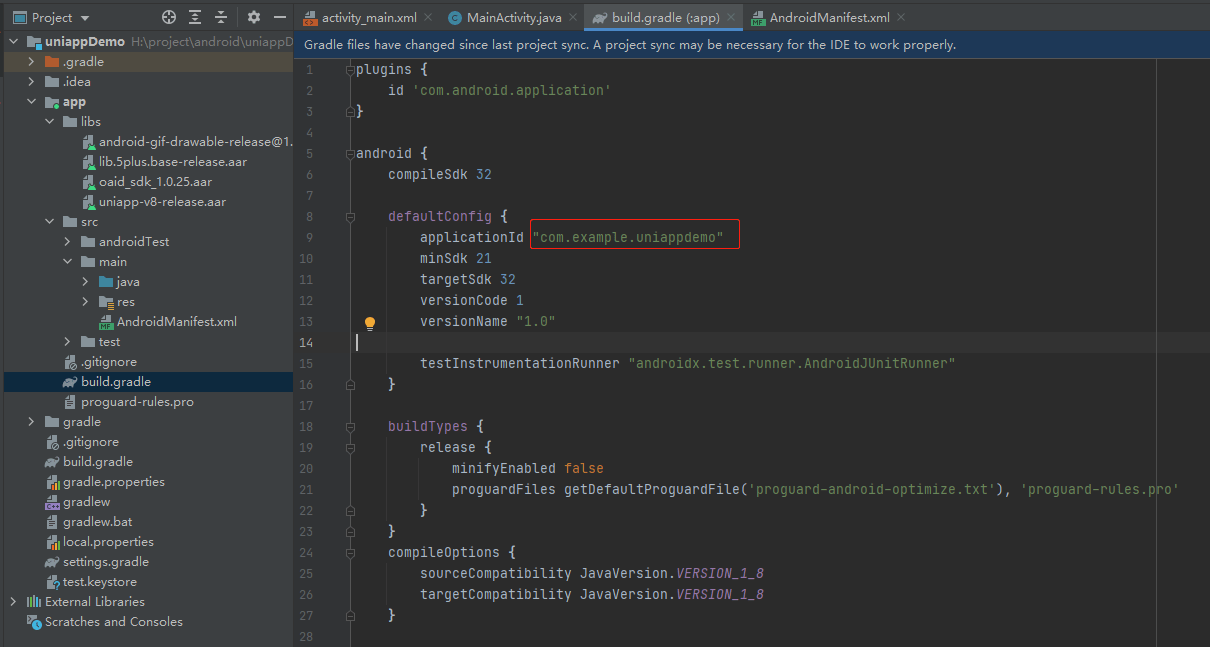1210x647 pixels.
Task: Click 'com.android.application' plugin id string
Action: (512, 90)
